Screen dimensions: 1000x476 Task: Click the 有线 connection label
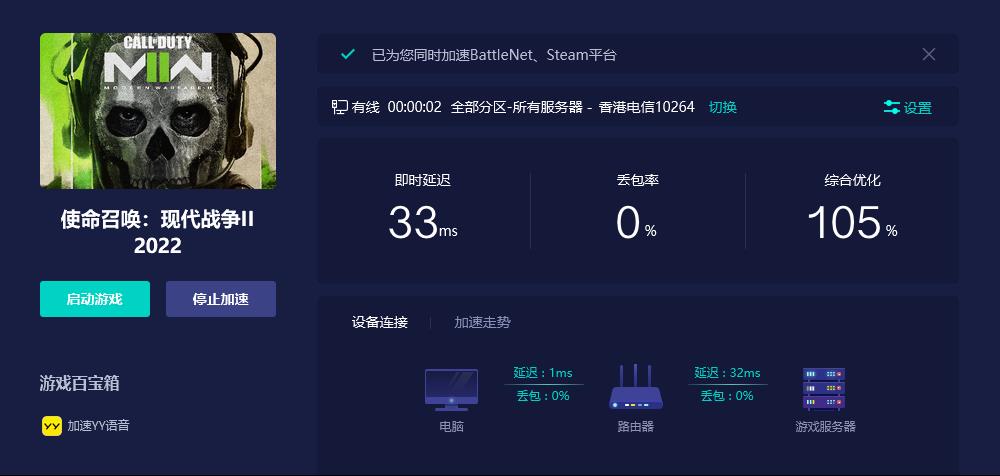365,107
